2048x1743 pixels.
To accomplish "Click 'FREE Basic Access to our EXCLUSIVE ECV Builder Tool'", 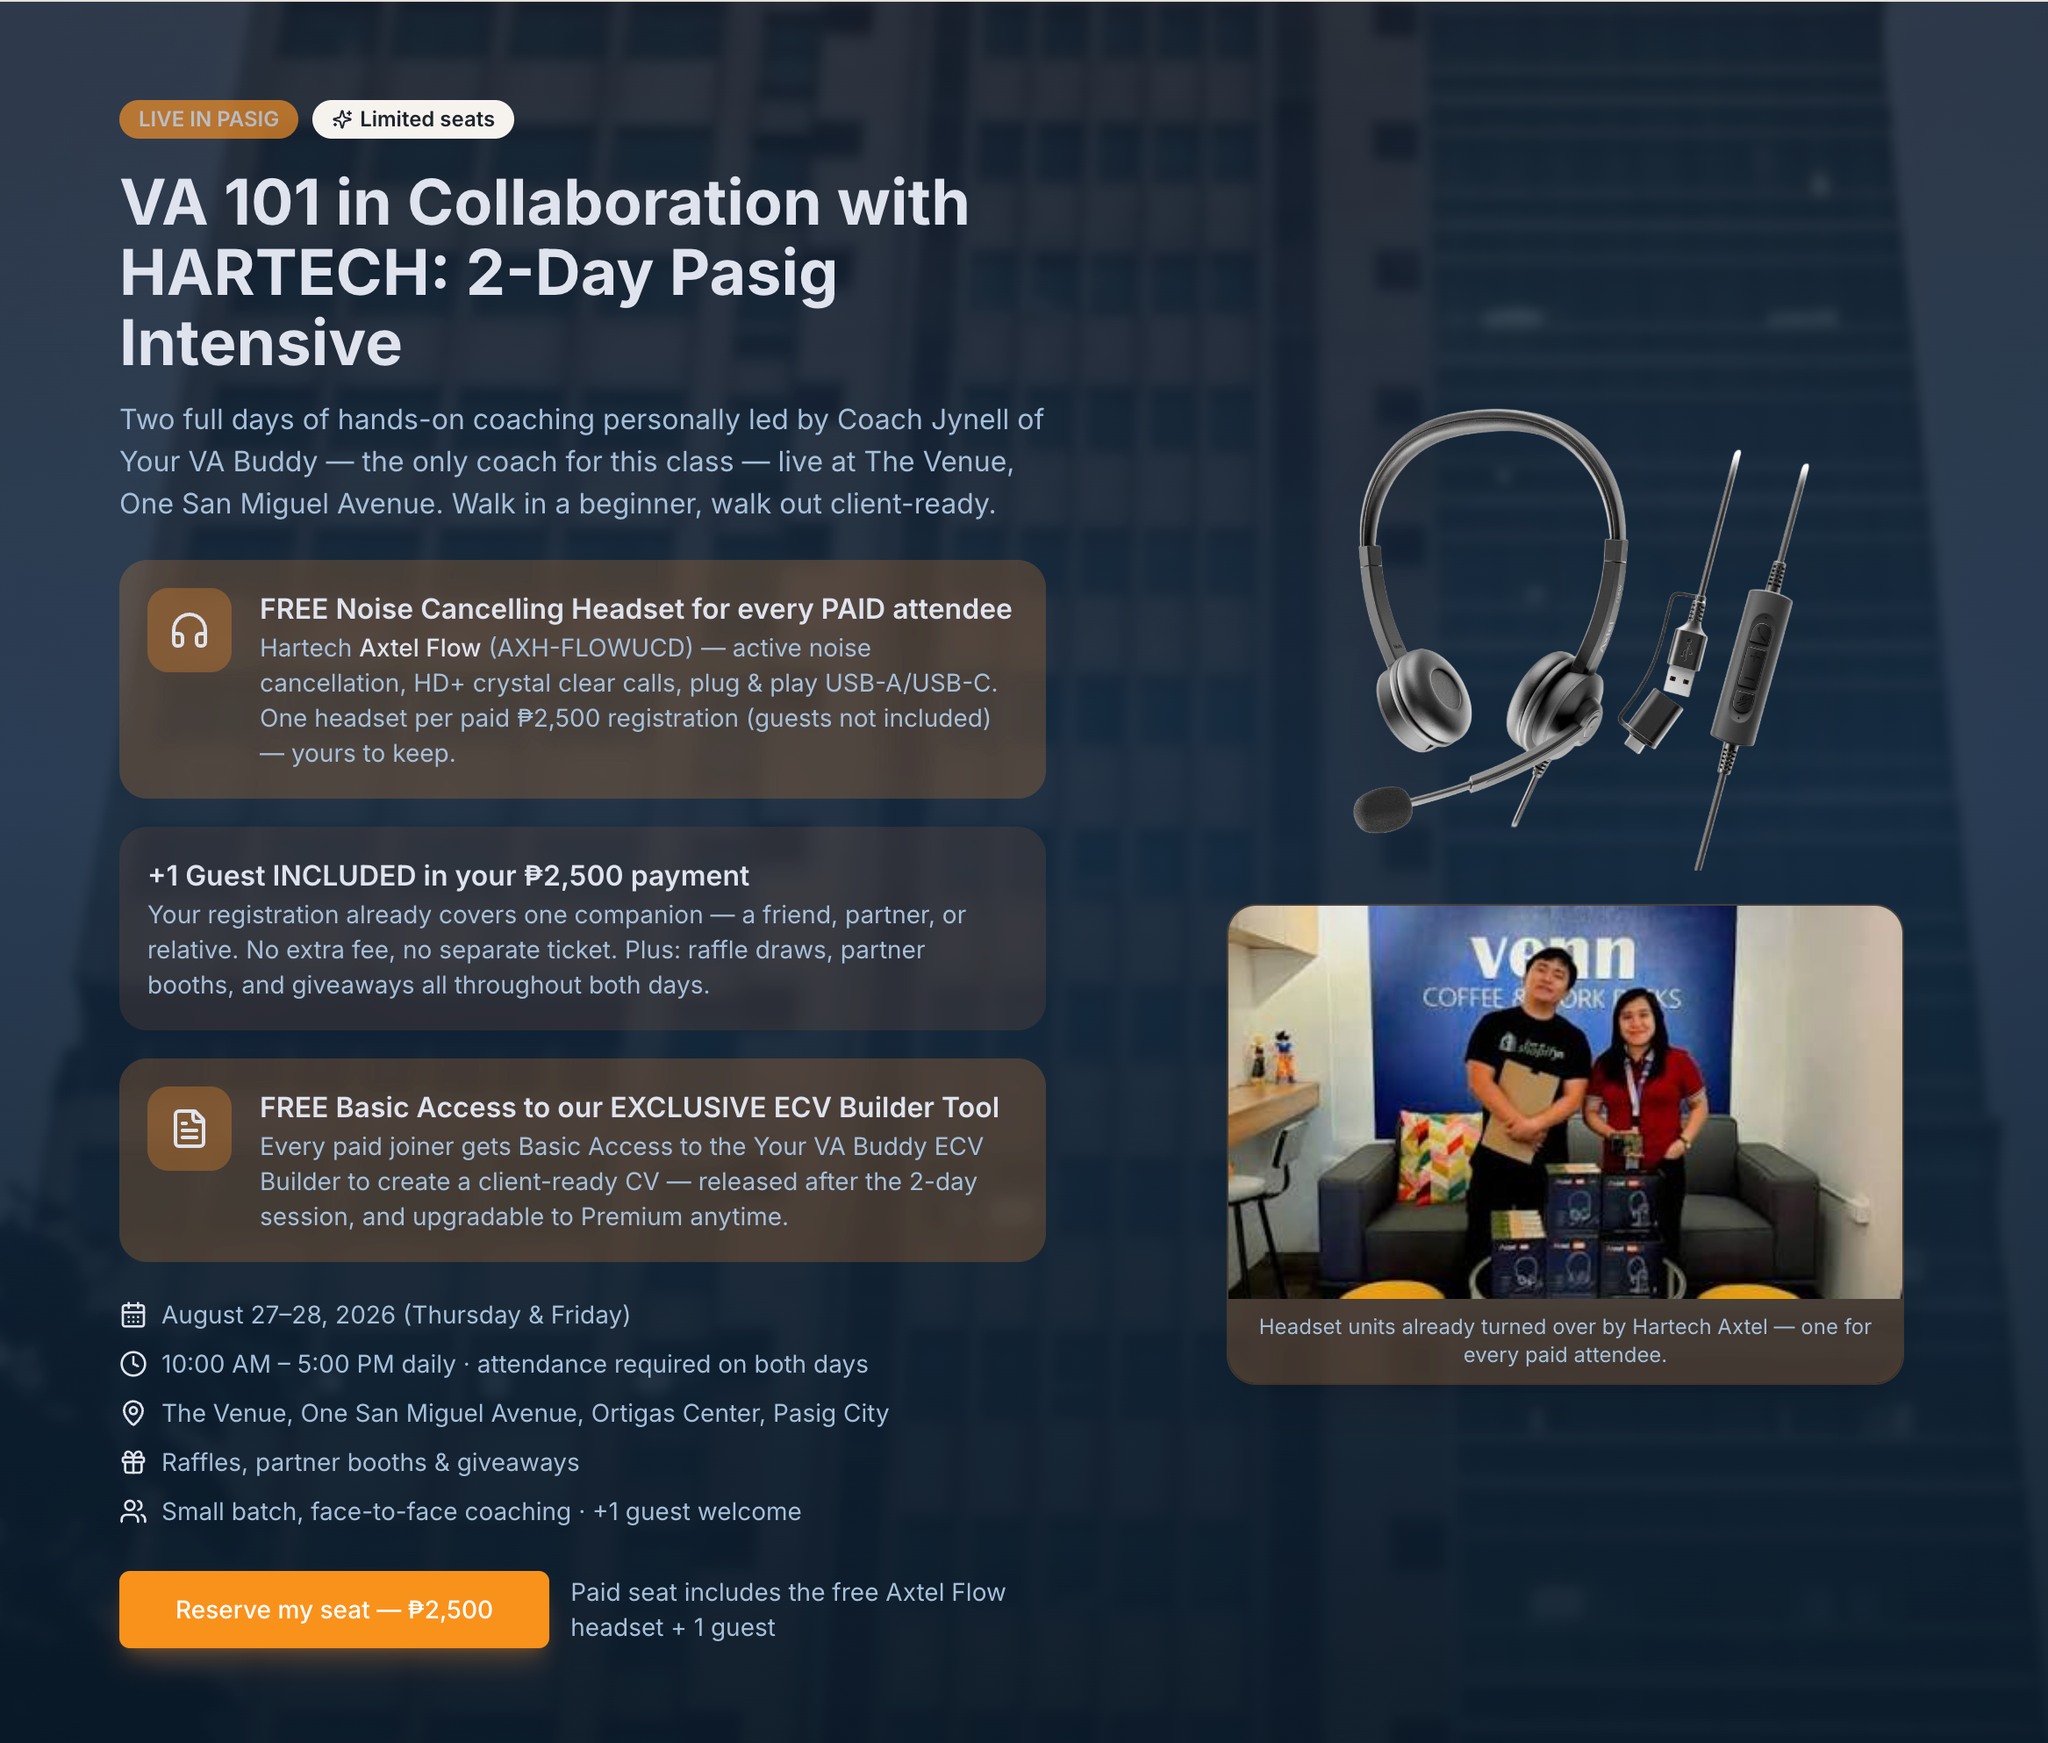I will click(x=629, y=1107).
